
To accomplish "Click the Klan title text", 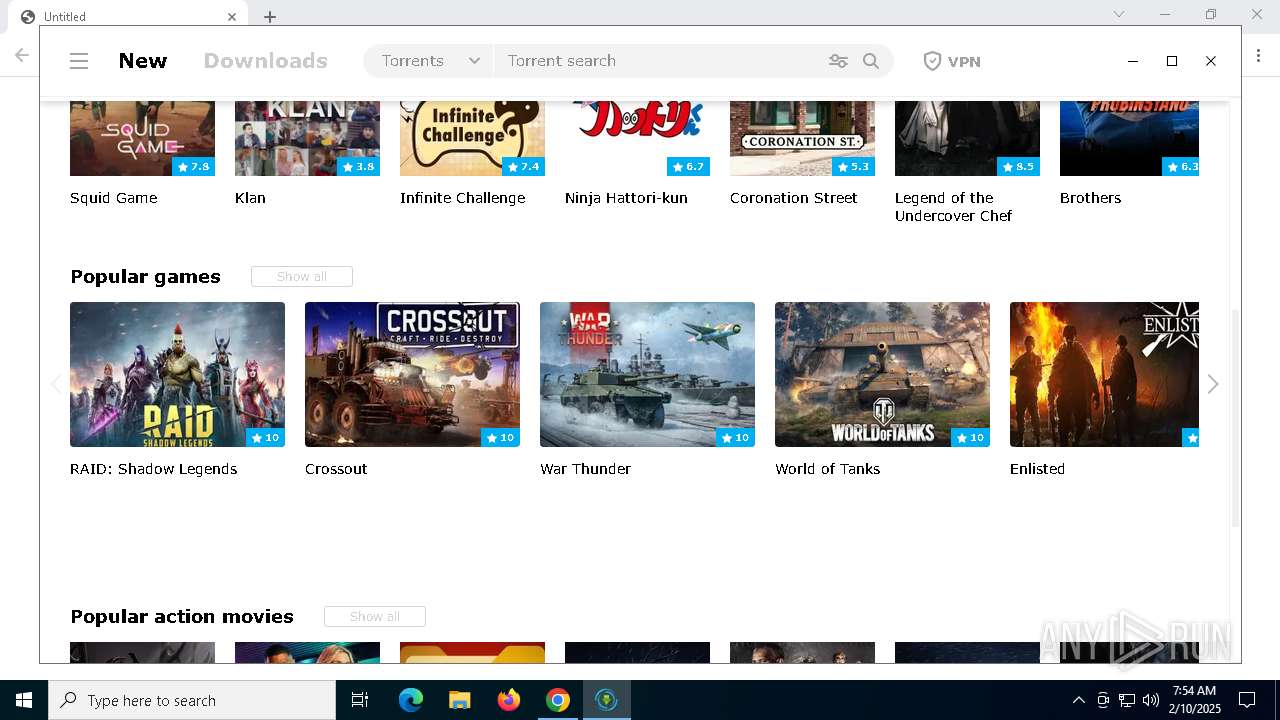I will [250, 198].
